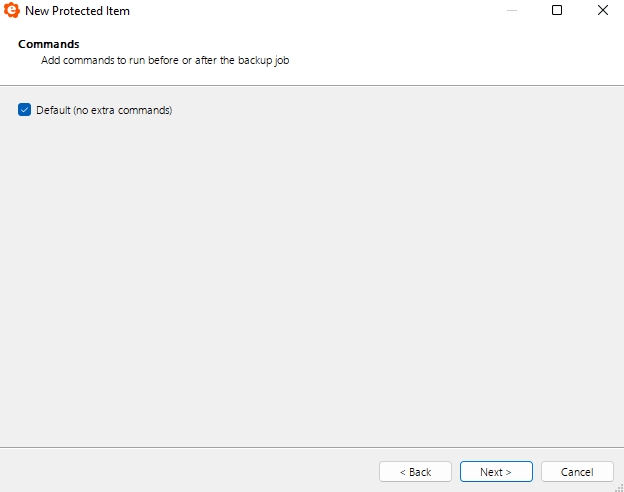This screenshot has height=492, width=624.
Task: Click the 'Default (no extra commands)' label text
Action: click(104, 110)
